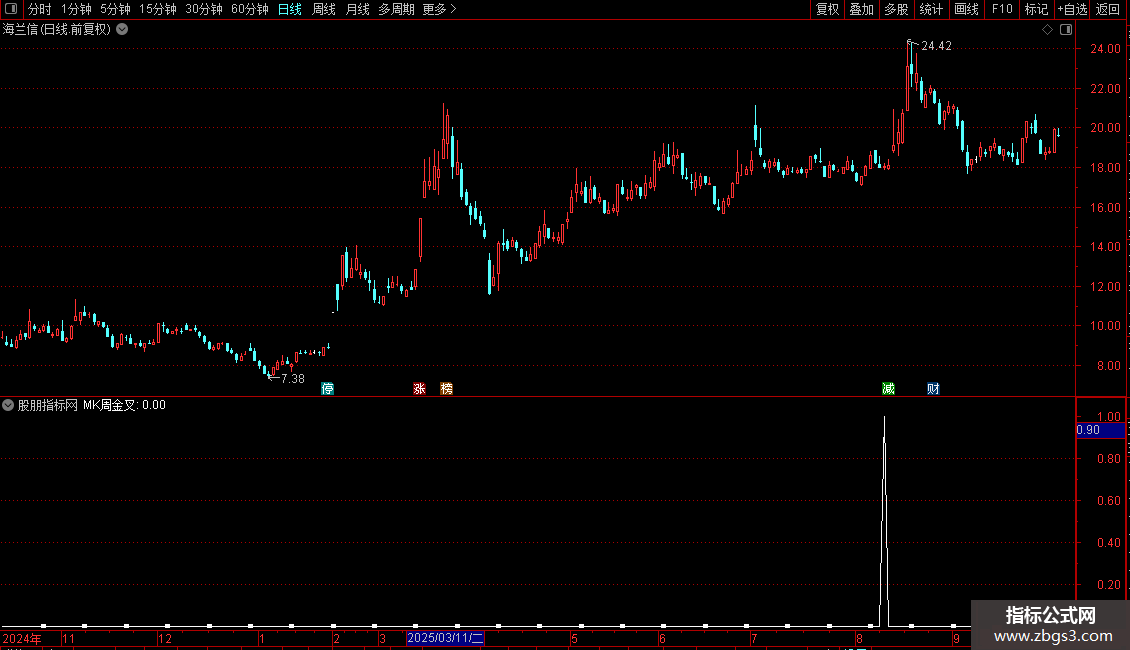This screenshot has width=1130, height=650.
Task: Click the 统计 statistics button
Action: coord(931,9)
